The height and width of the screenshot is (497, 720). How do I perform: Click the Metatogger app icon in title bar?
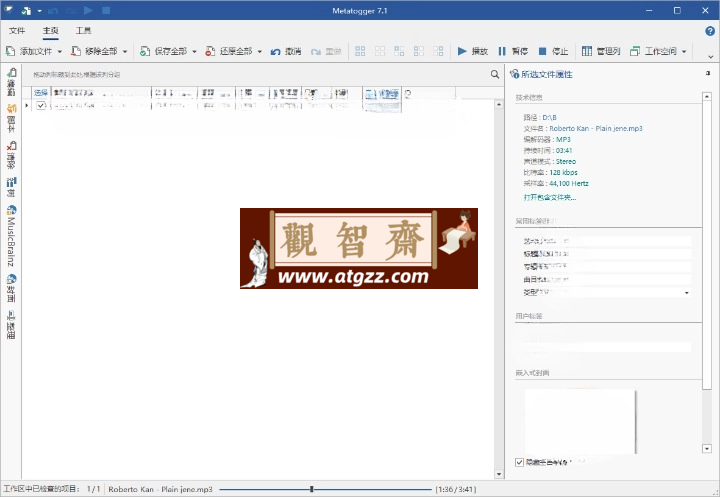(8, 10)
